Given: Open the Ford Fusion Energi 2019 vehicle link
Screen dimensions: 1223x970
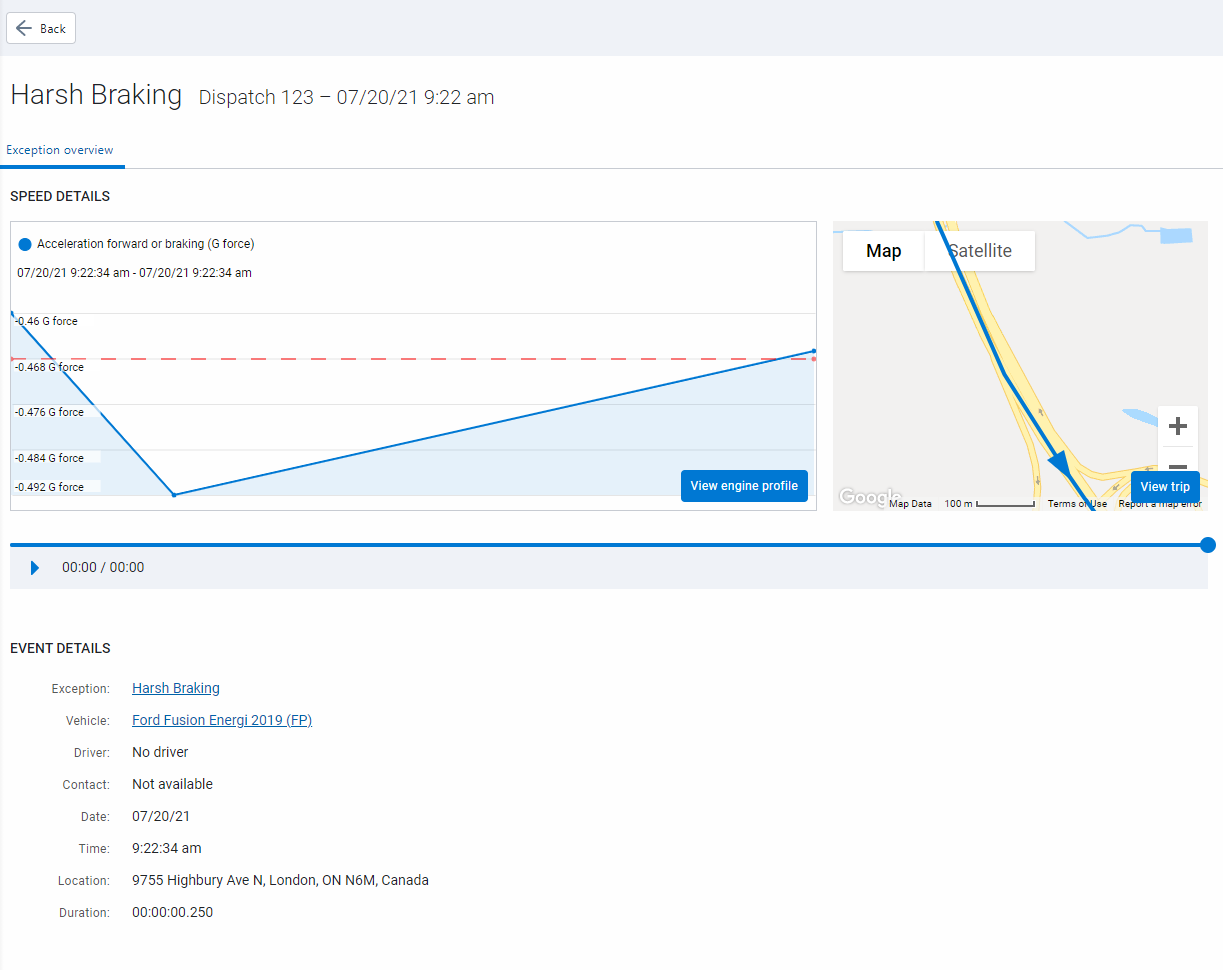Looking at the screenshot, I should 222,720.
